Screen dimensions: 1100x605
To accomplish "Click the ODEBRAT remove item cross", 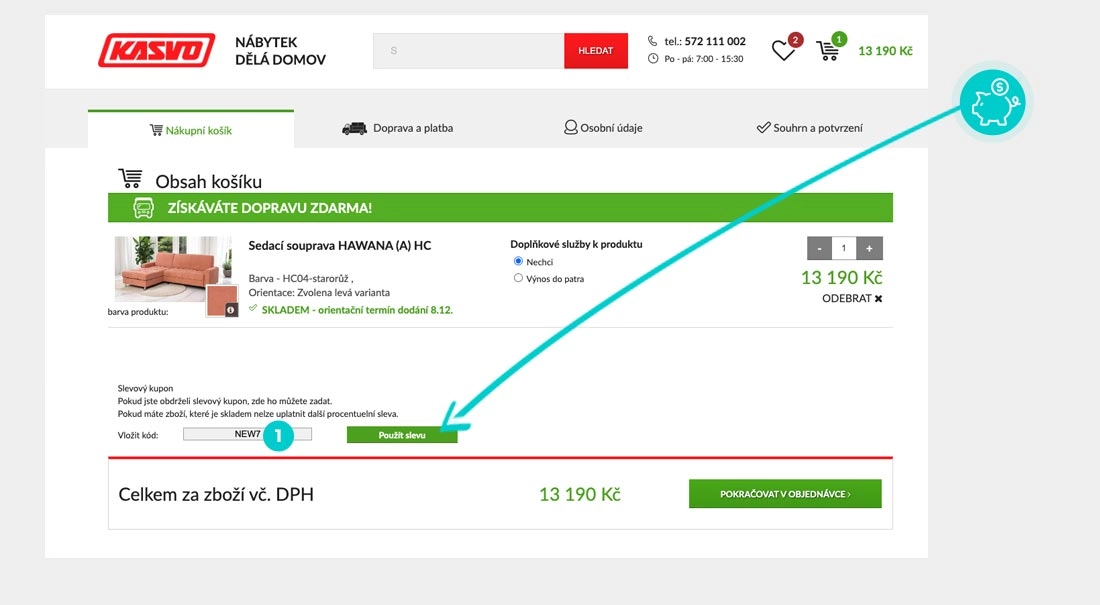I will click(878, 299).
